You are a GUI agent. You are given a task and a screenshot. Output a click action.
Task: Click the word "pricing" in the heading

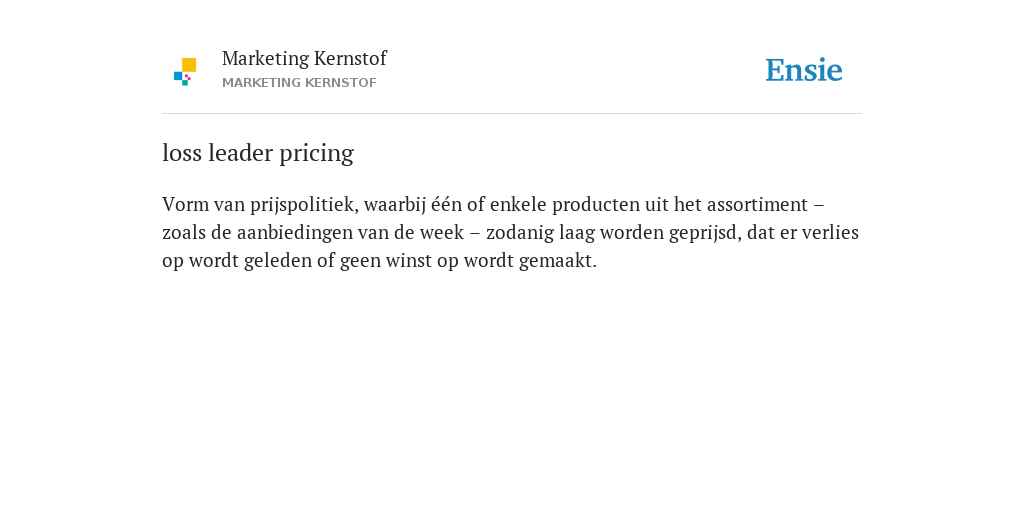317,155
